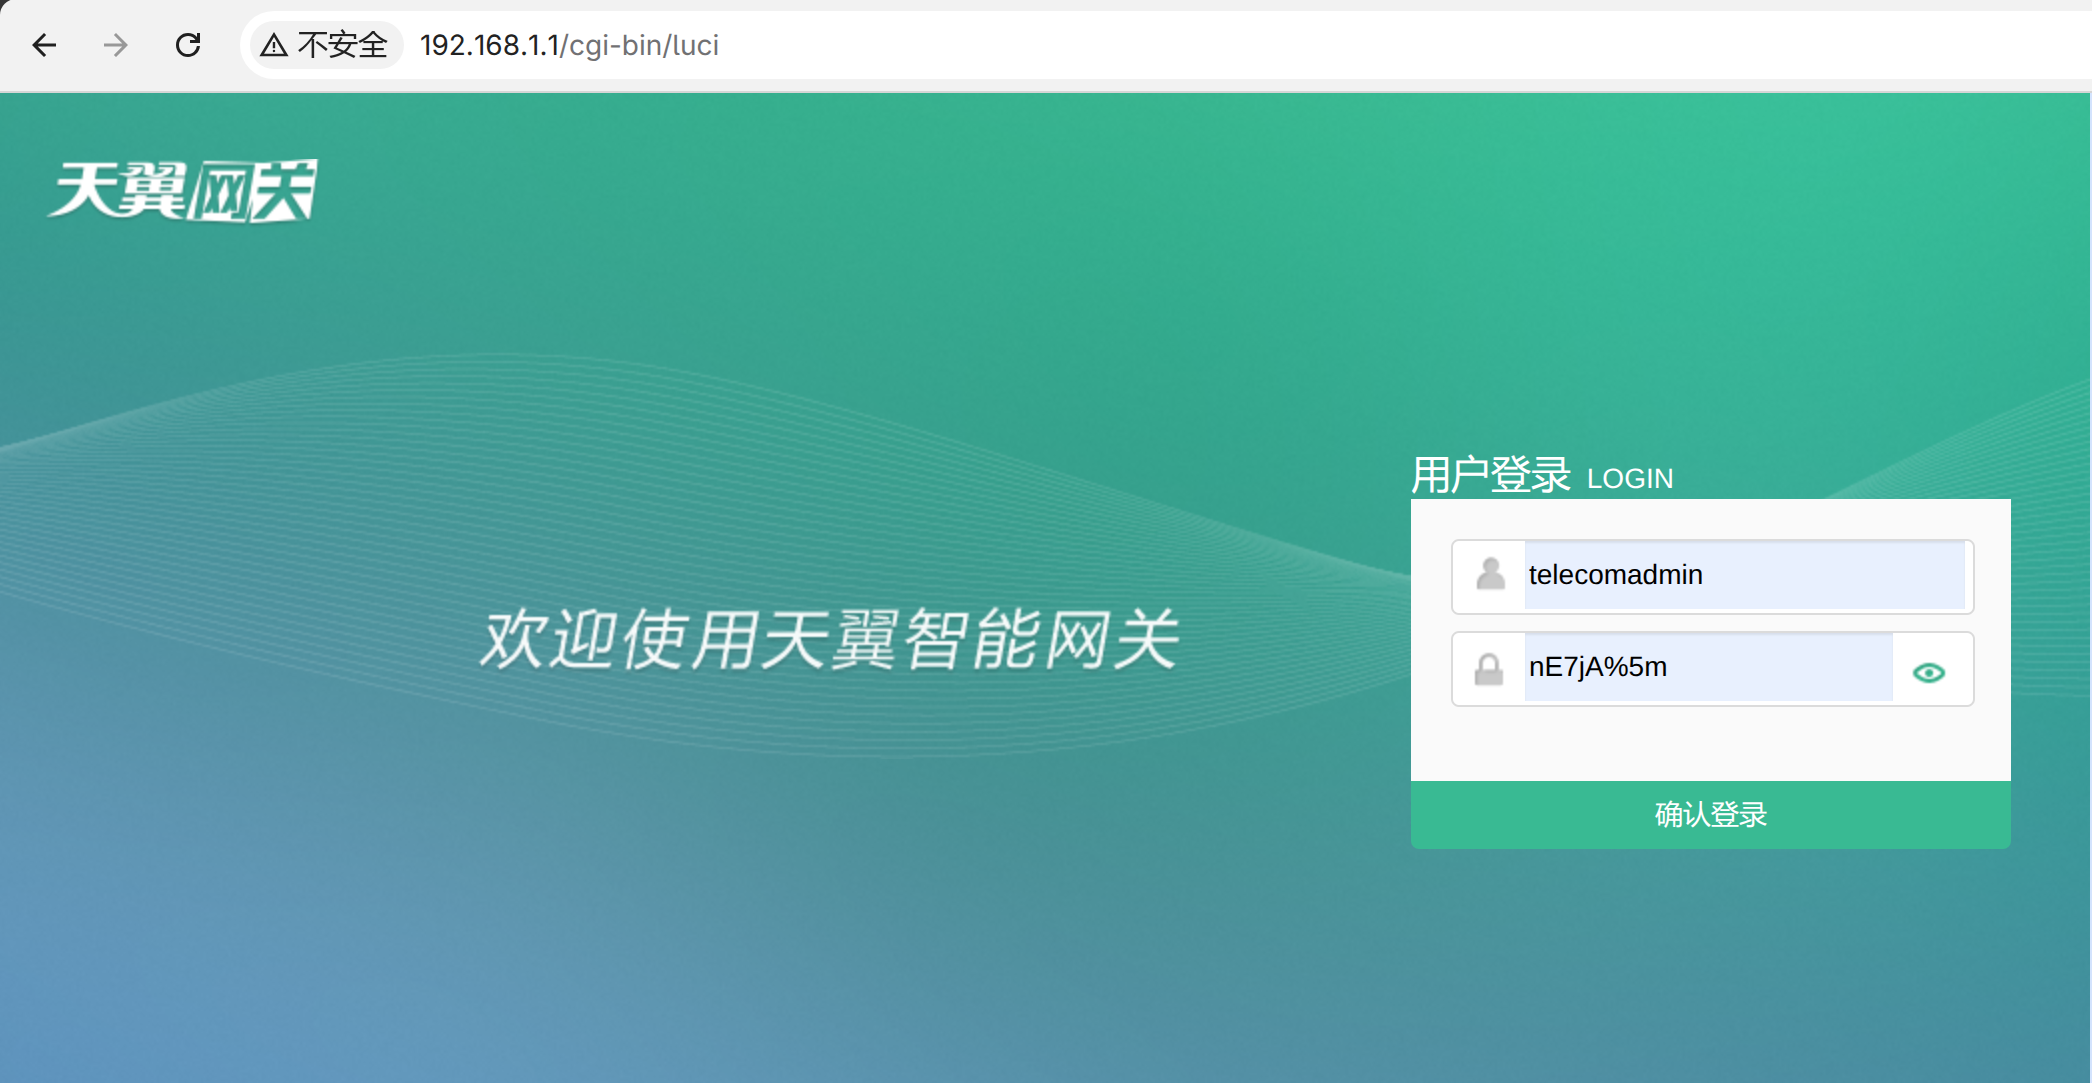Toggle password visibility with the eye icon
2092x1083 pixels.
click(1928, 672)
